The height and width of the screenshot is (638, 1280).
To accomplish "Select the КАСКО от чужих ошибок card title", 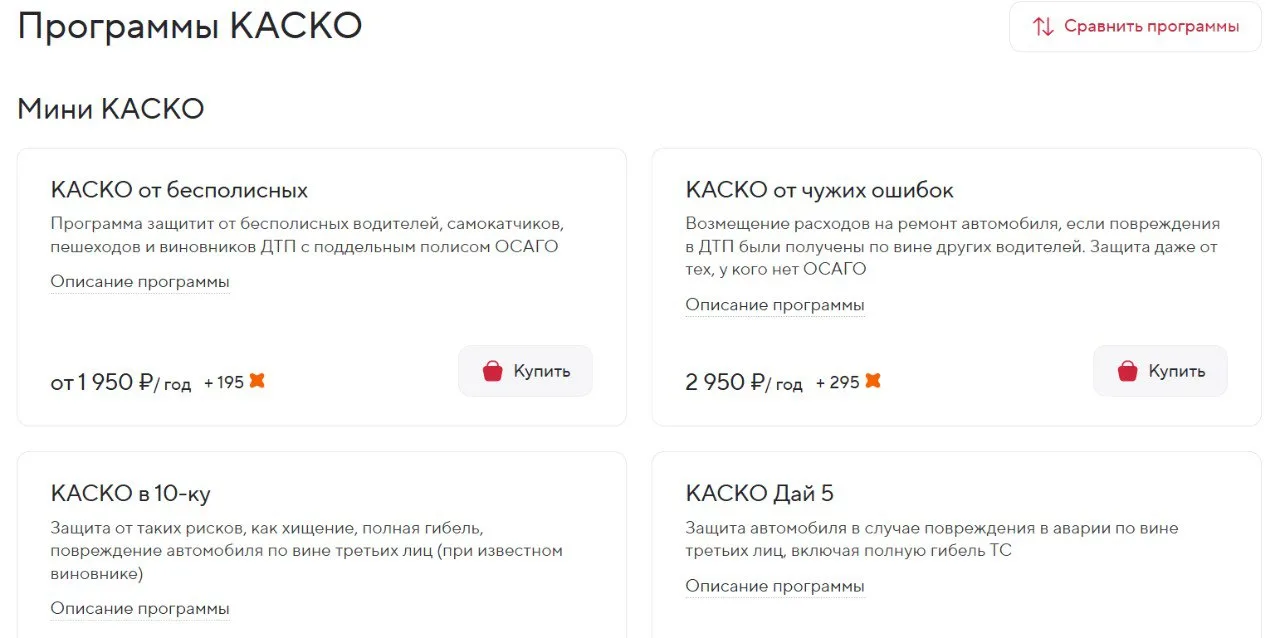I will (x=820, y=190).
